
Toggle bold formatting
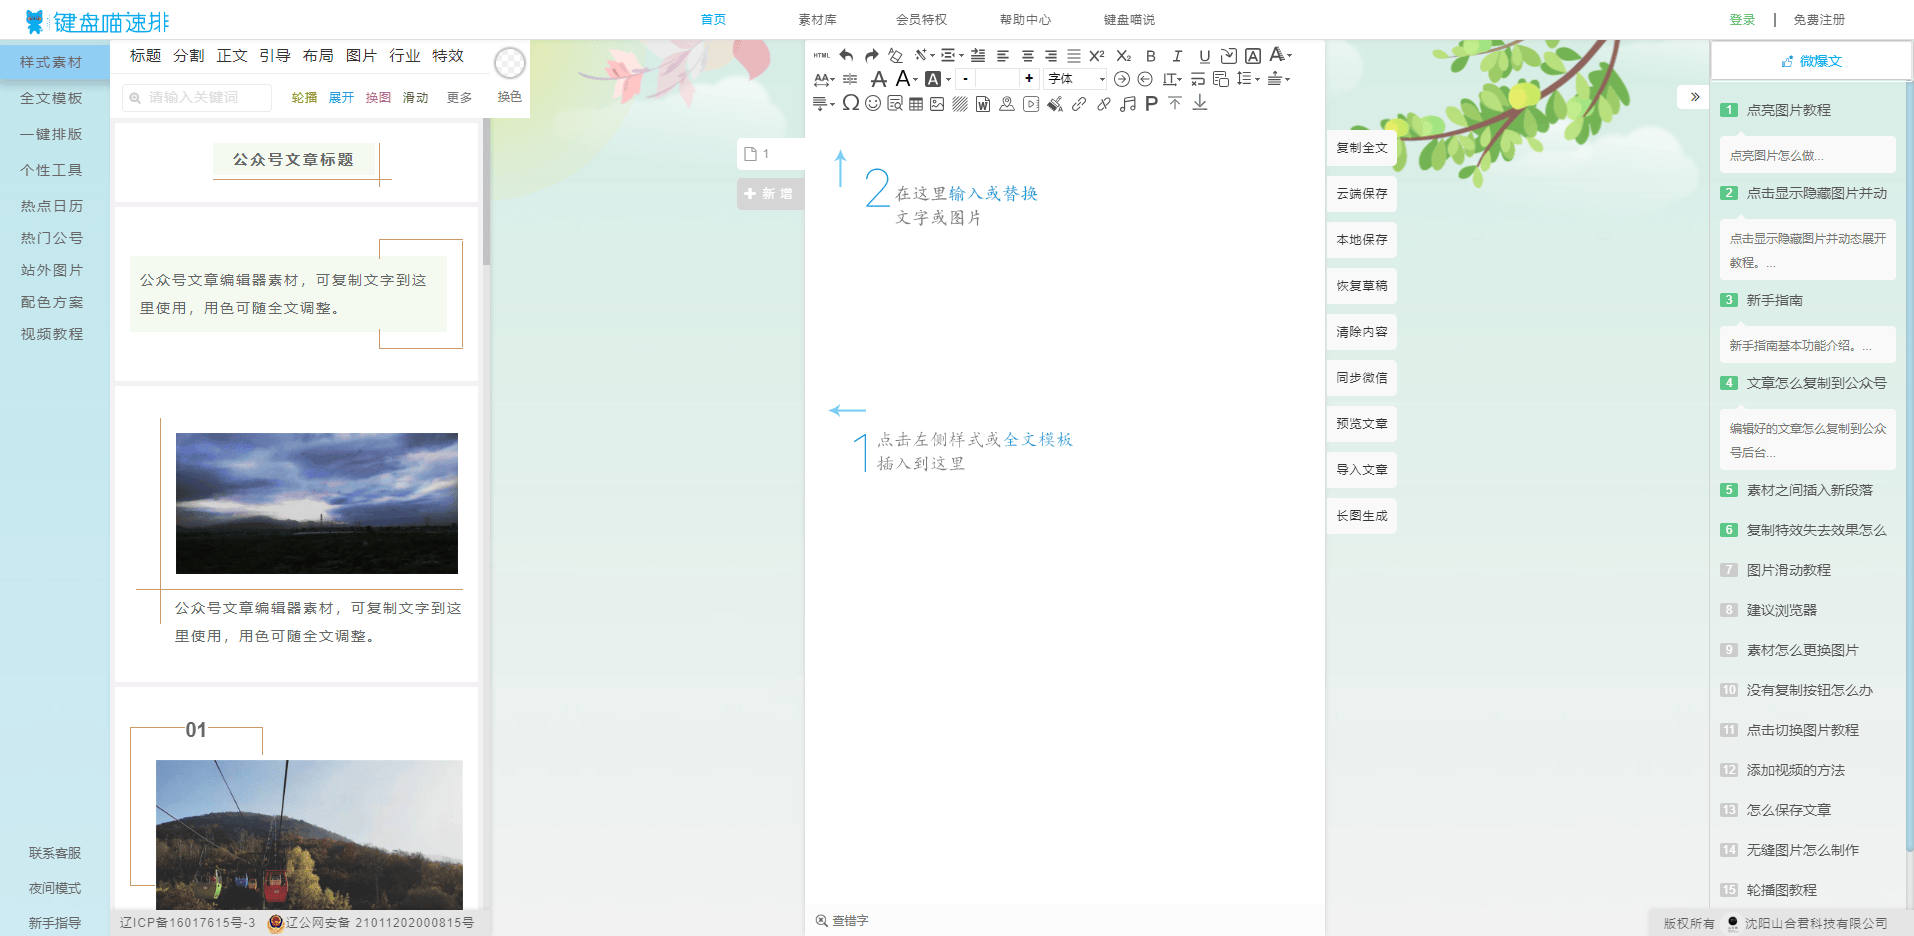pyautogui.click(x=1150, y=56)
